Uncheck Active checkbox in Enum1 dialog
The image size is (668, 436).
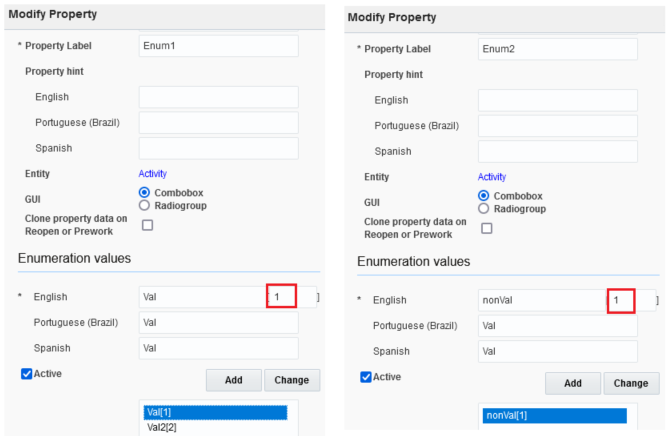(26, 374)
